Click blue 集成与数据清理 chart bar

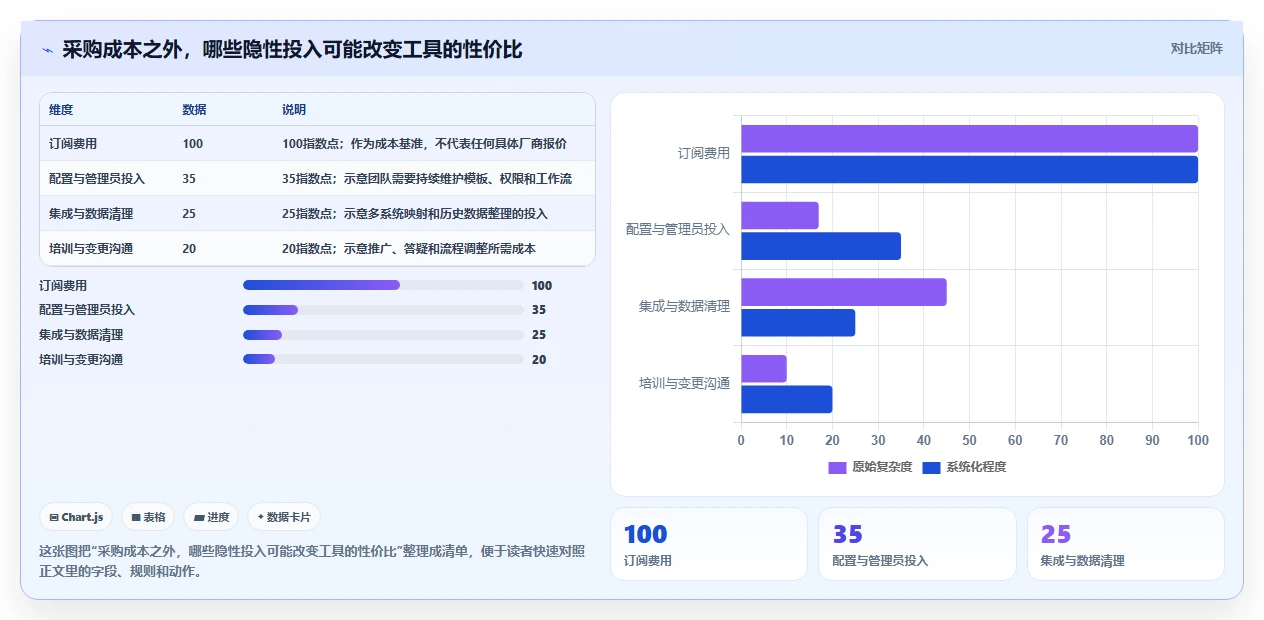[x=798, y=323]
